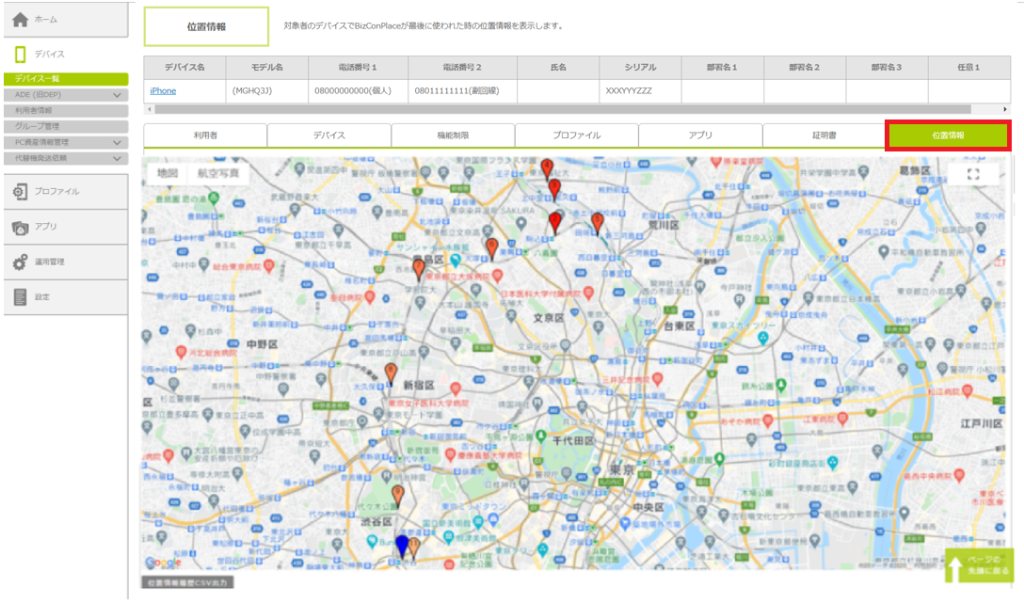Open the iPhone device link
Image resolution: width=1024 pixels, height=605 pixels.
(163, 91)
